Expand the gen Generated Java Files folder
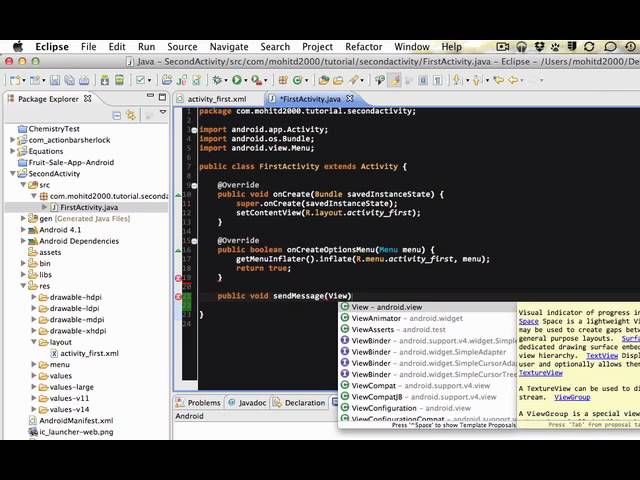The image size is (640, 480). pyautogui.click(x=23, y=218)
